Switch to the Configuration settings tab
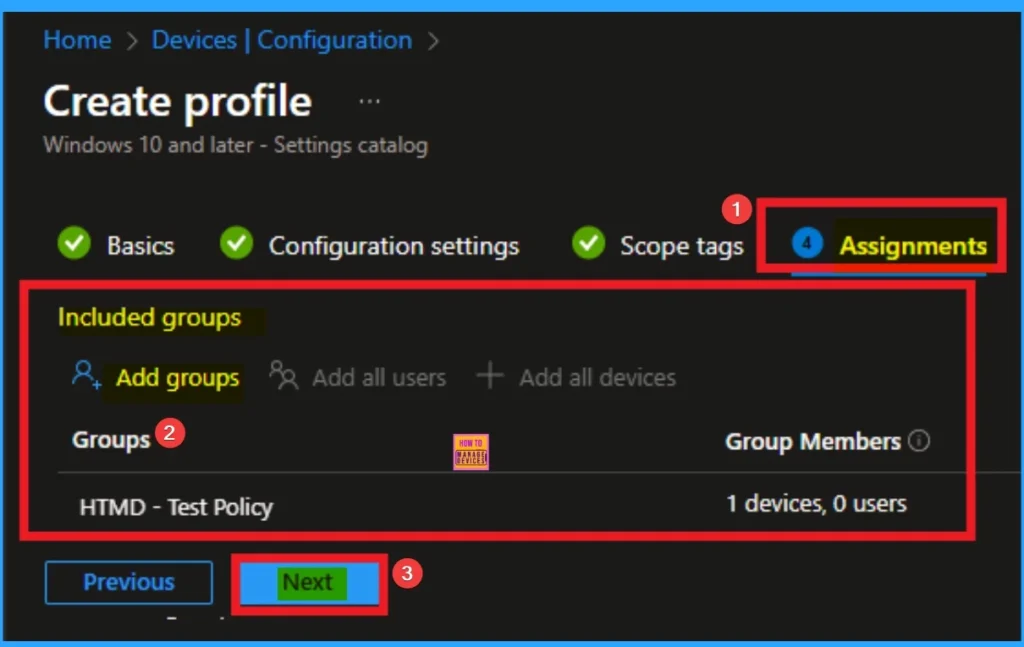 395,245
